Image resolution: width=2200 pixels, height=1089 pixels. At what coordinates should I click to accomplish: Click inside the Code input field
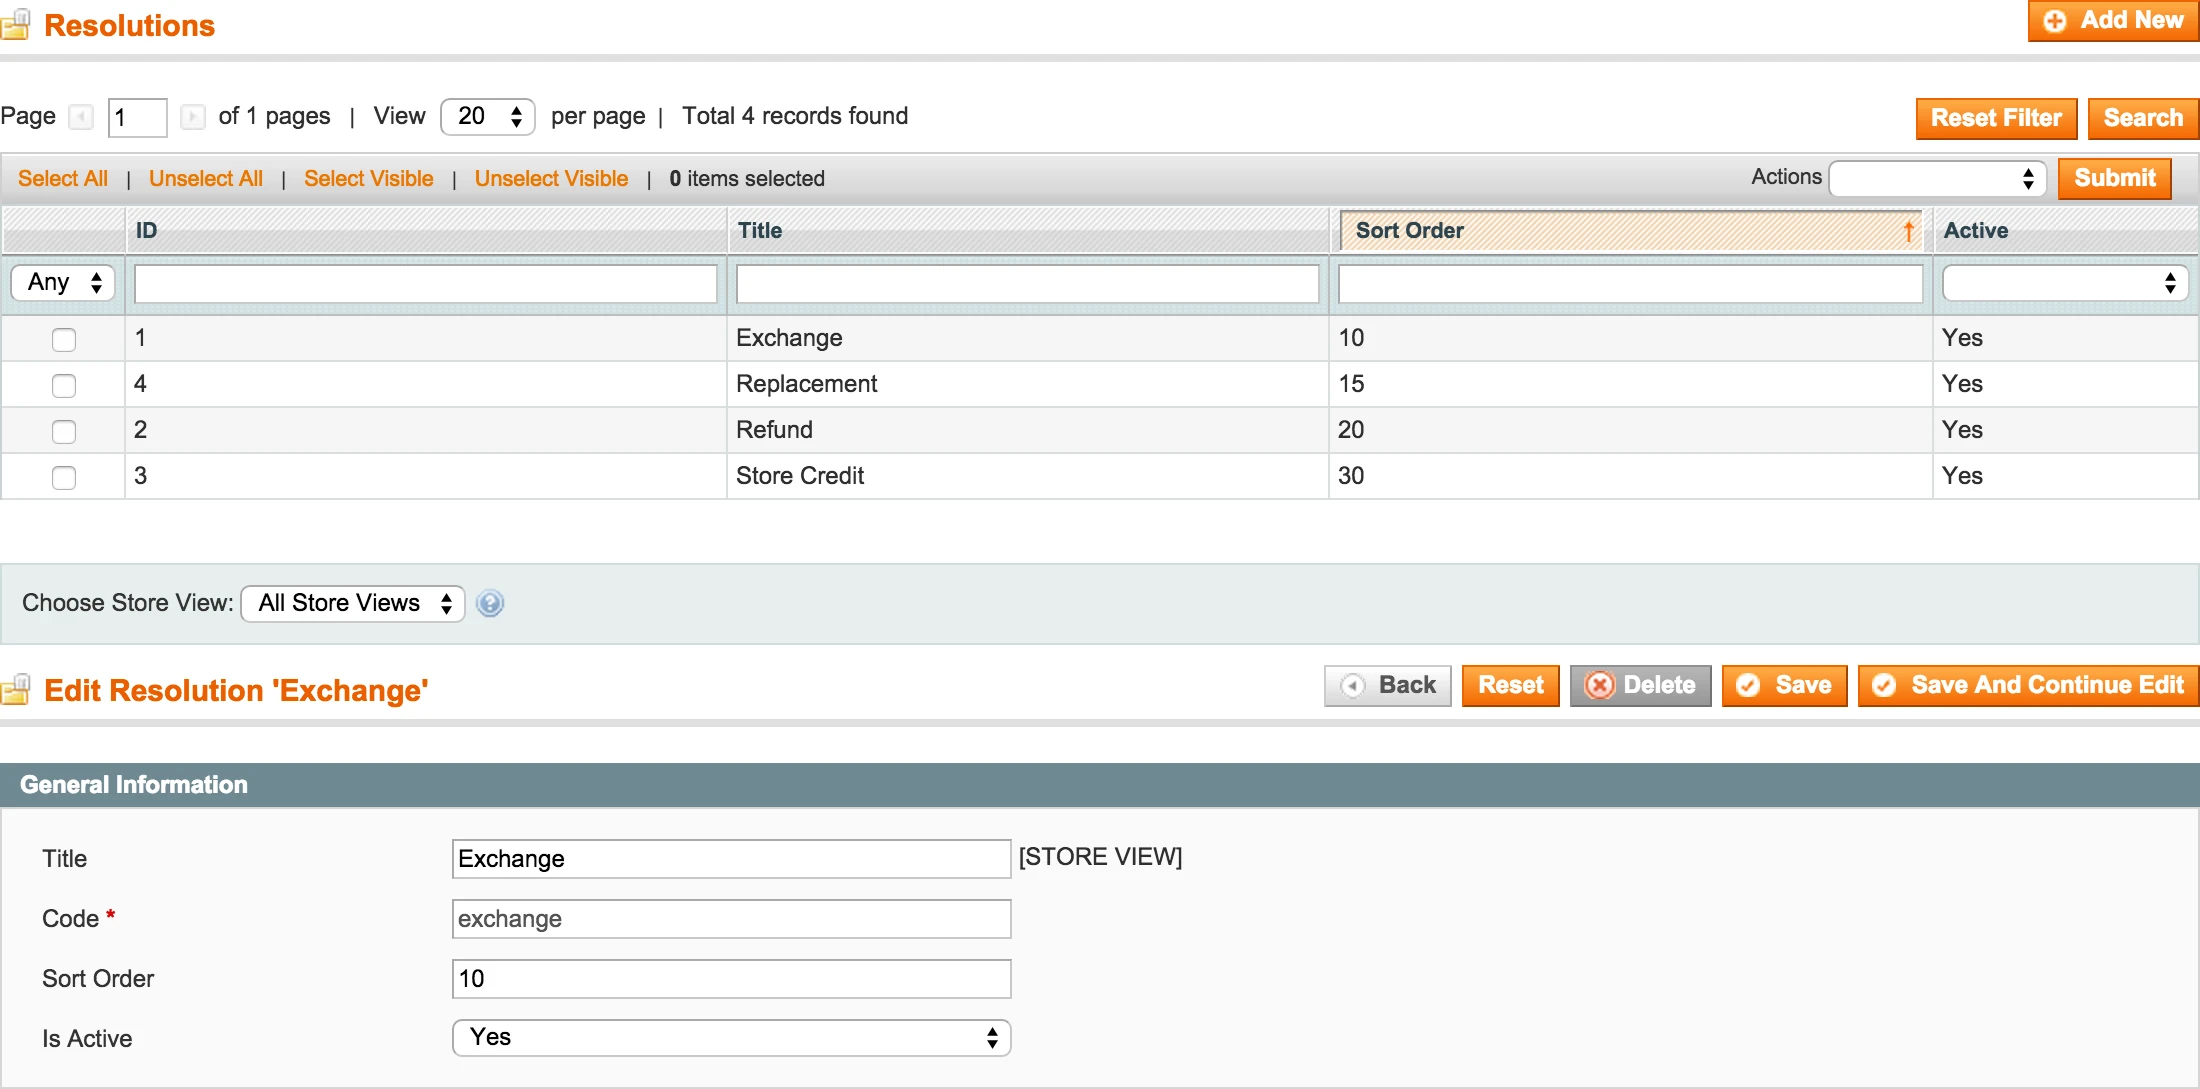pyautogui.click(x=731, y=919)
